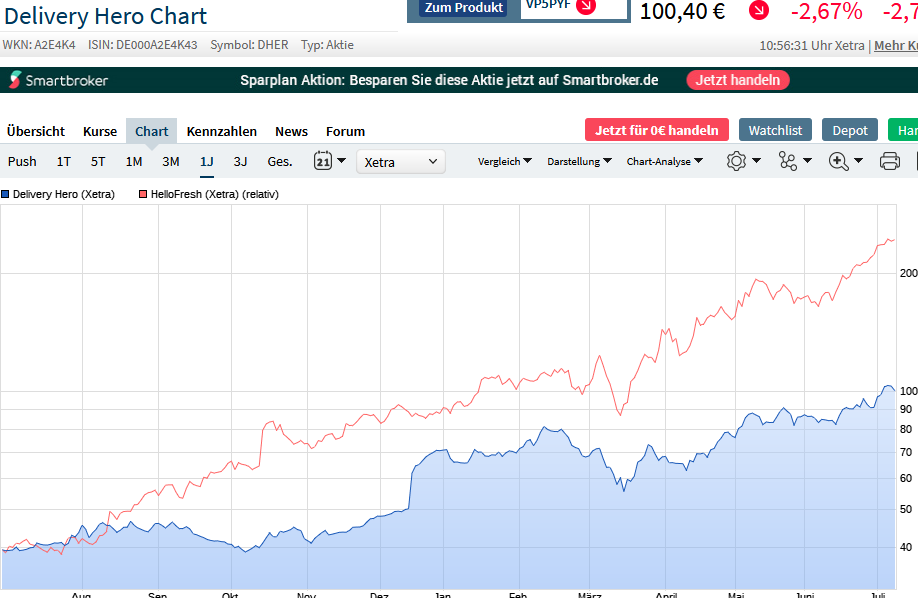Click the HelloFresh (Xetra) (relativ) legend label
The width and height of the screenshot is (918, 598).
[x=215, y=194]
